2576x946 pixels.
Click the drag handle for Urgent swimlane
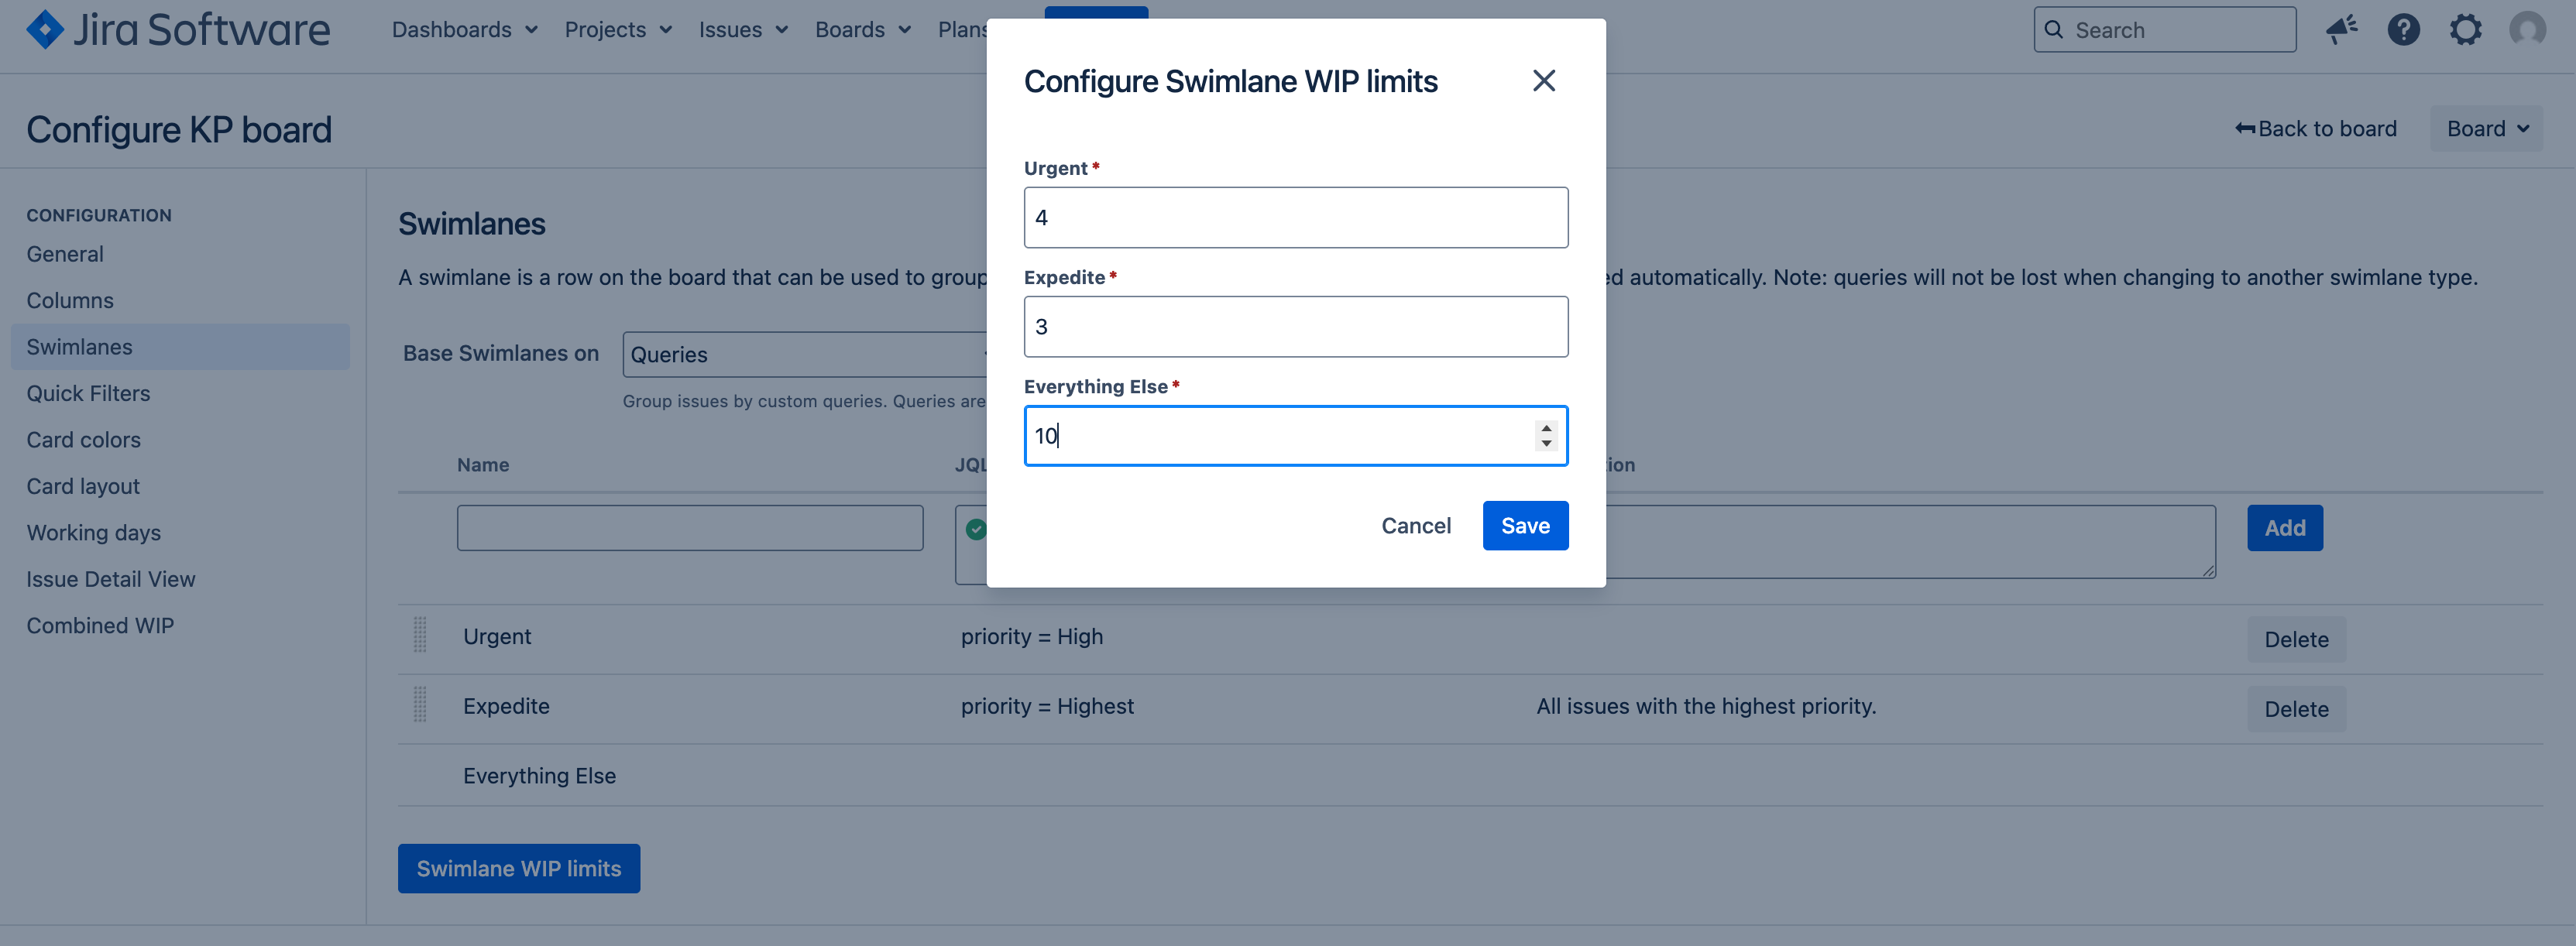click(420, 636)
